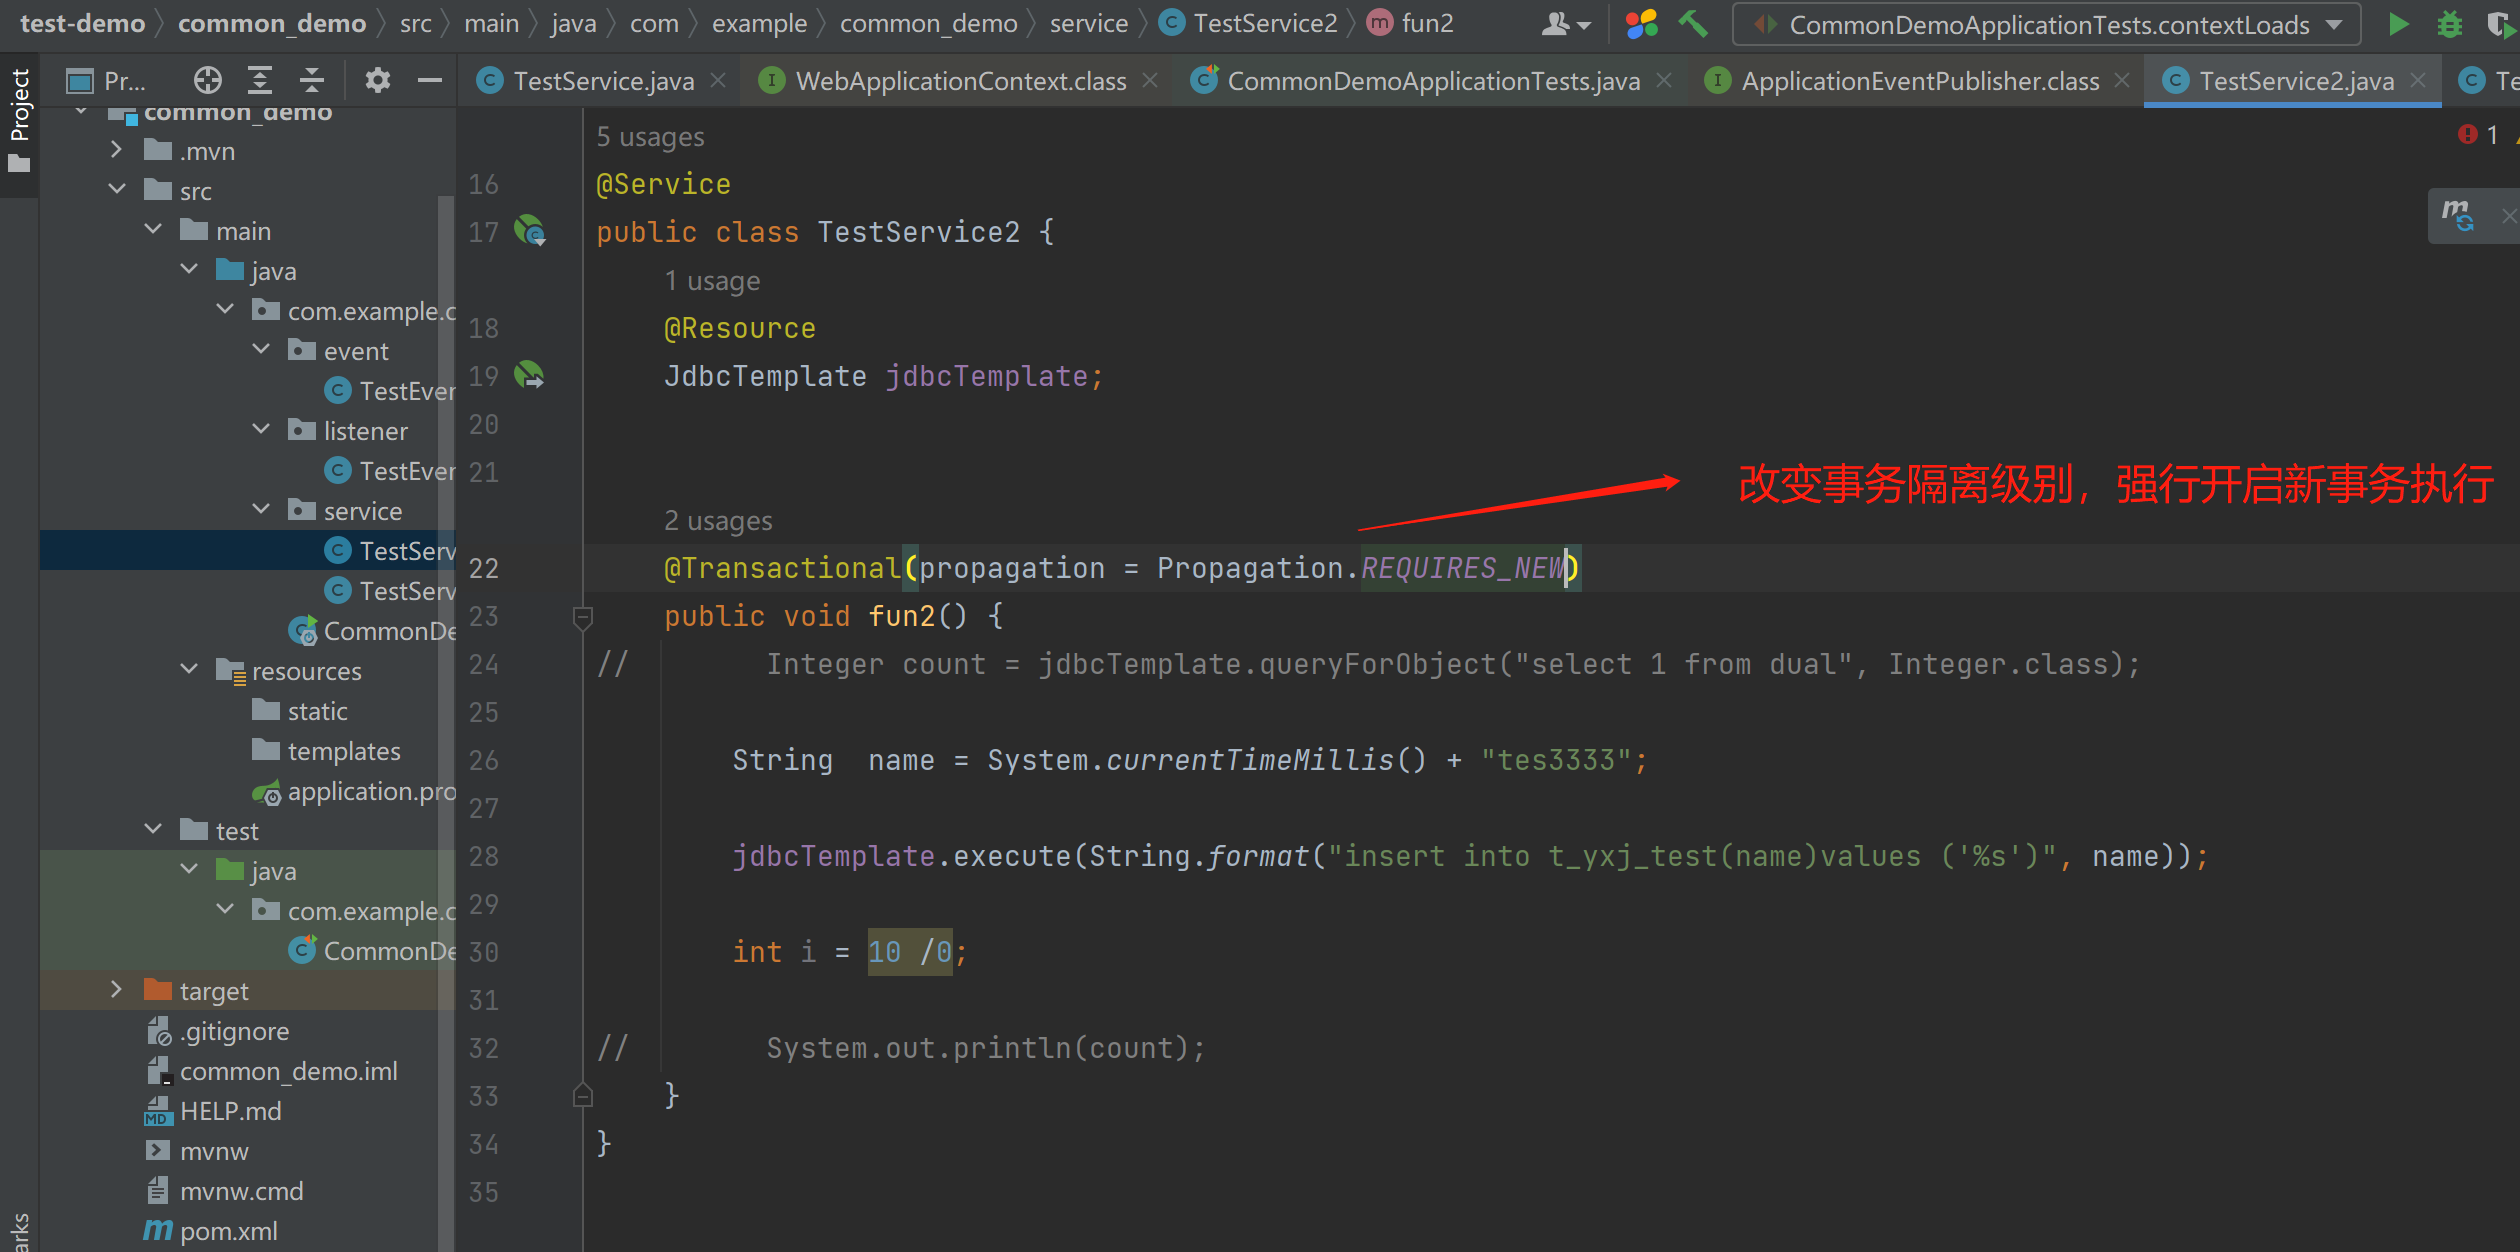
Task: Click Spring bean gutter icon line 17
Action: [x=529, y=232]
